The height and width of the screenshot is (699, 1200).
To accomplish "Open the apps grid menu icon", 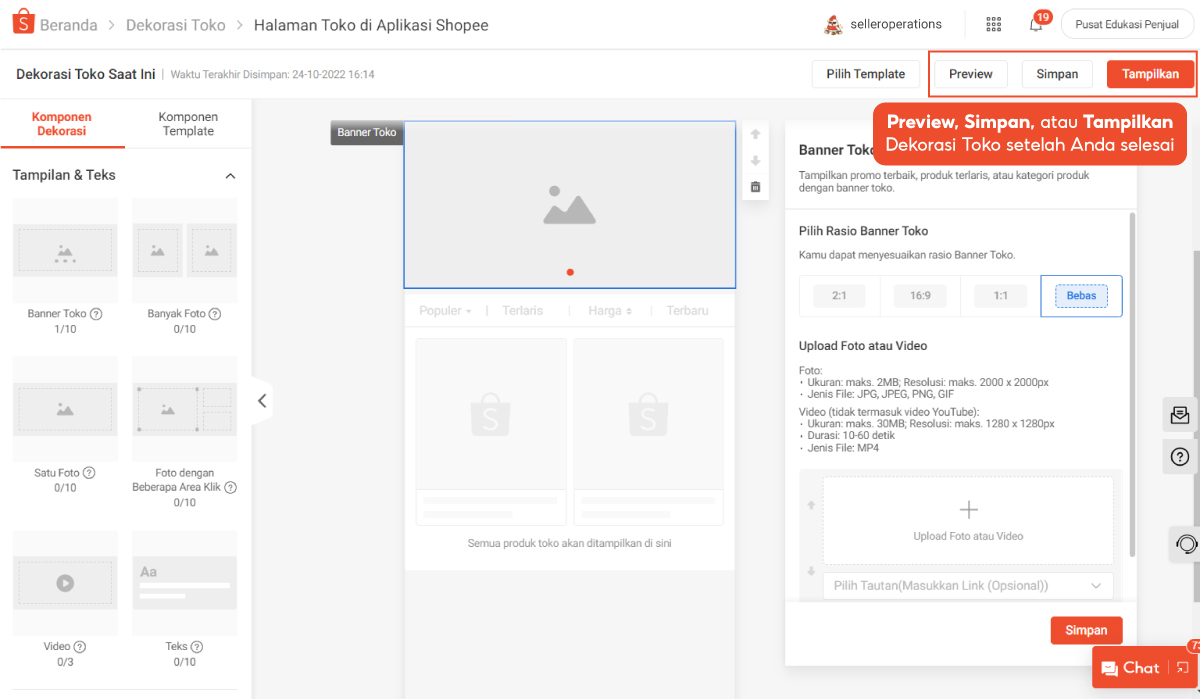I will 993,24.
